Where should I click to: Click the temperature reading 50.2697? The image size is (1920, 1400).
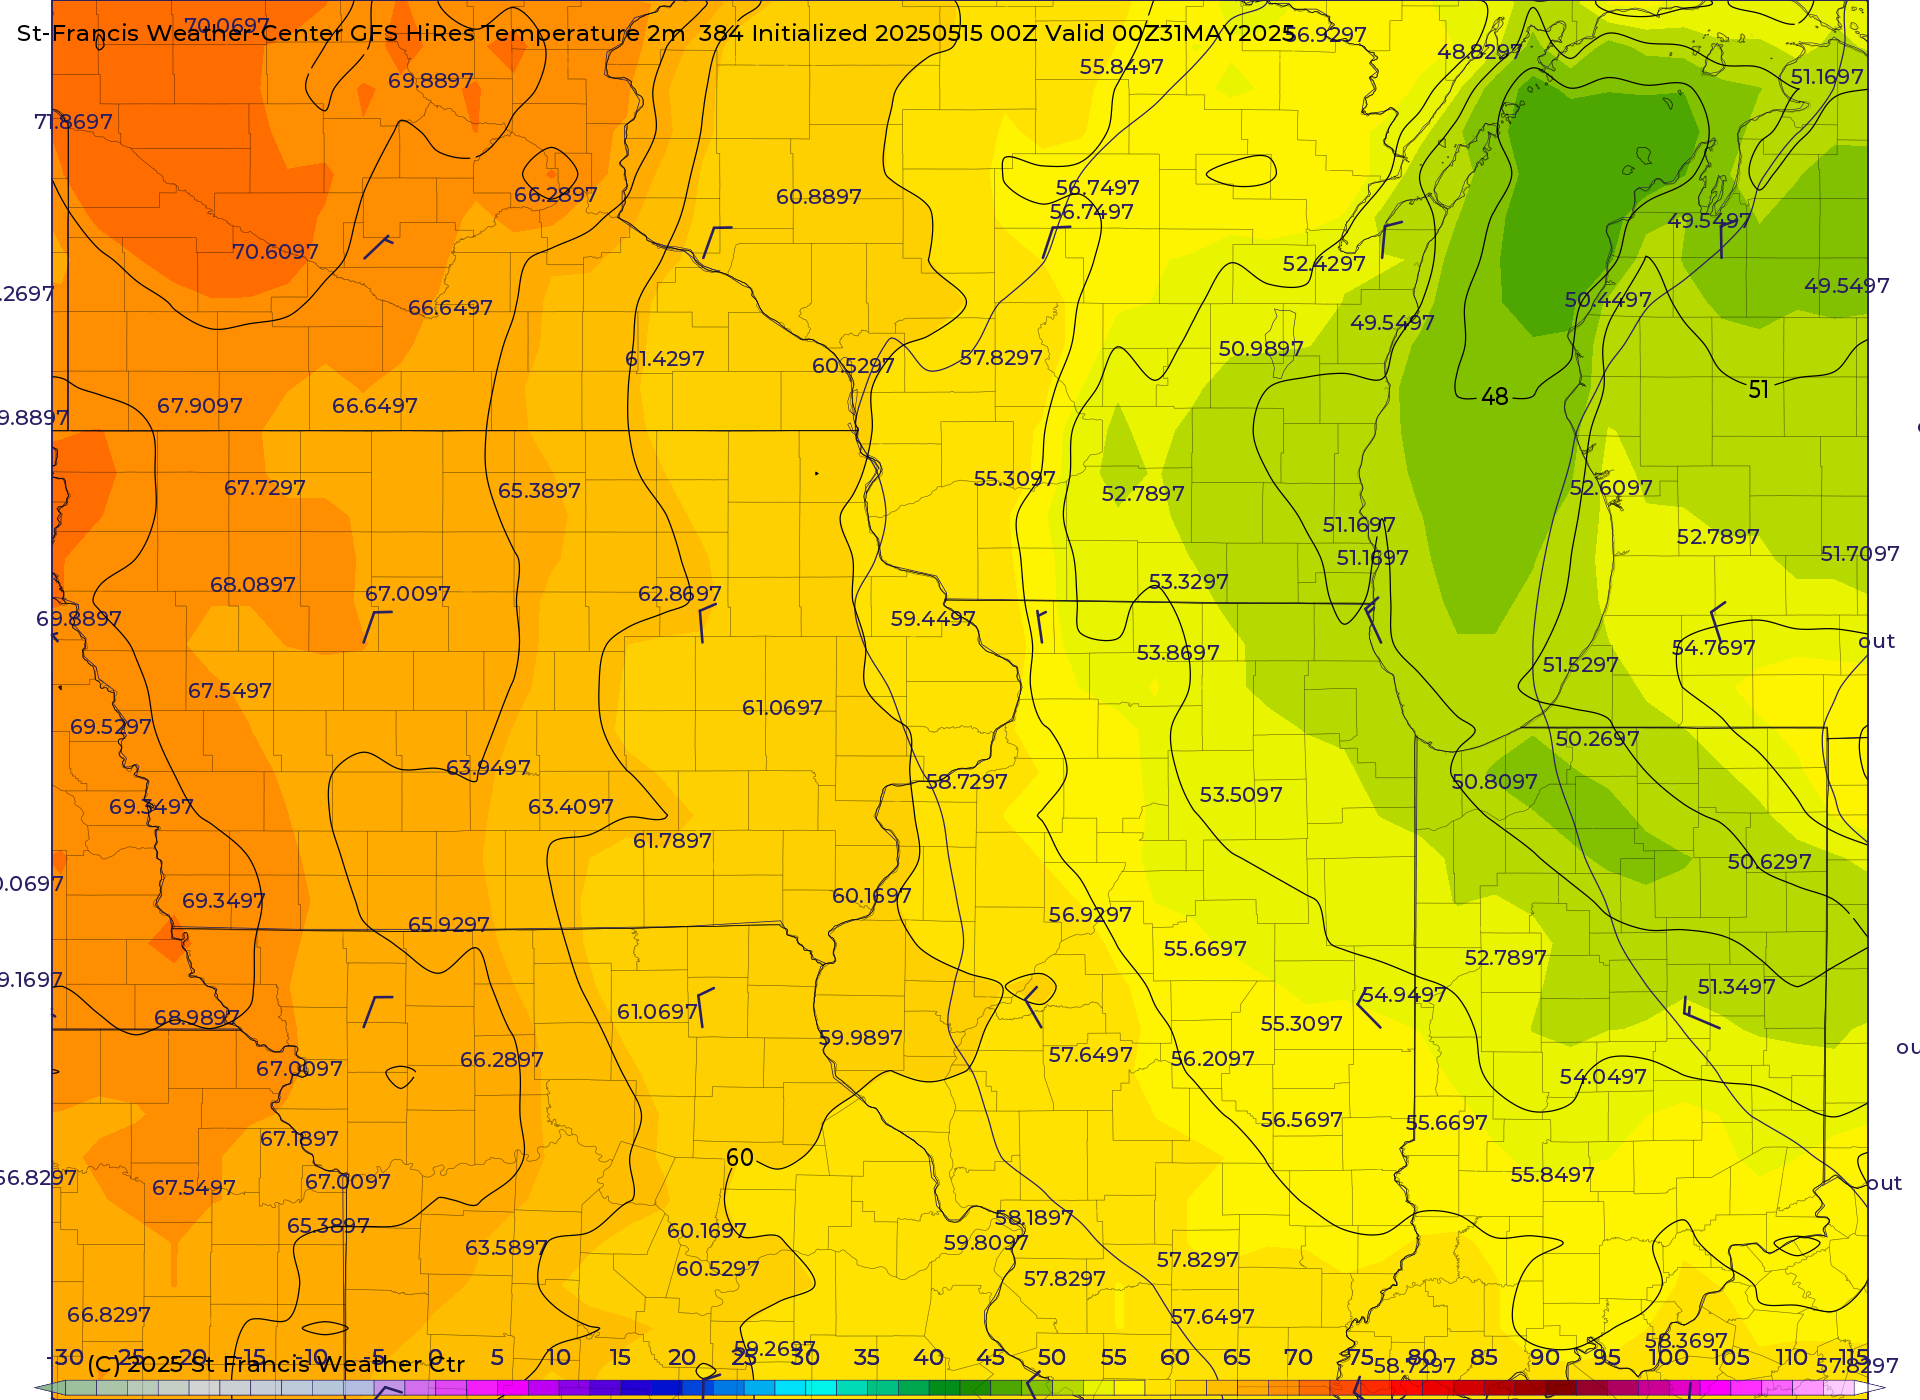[1598, 739]
